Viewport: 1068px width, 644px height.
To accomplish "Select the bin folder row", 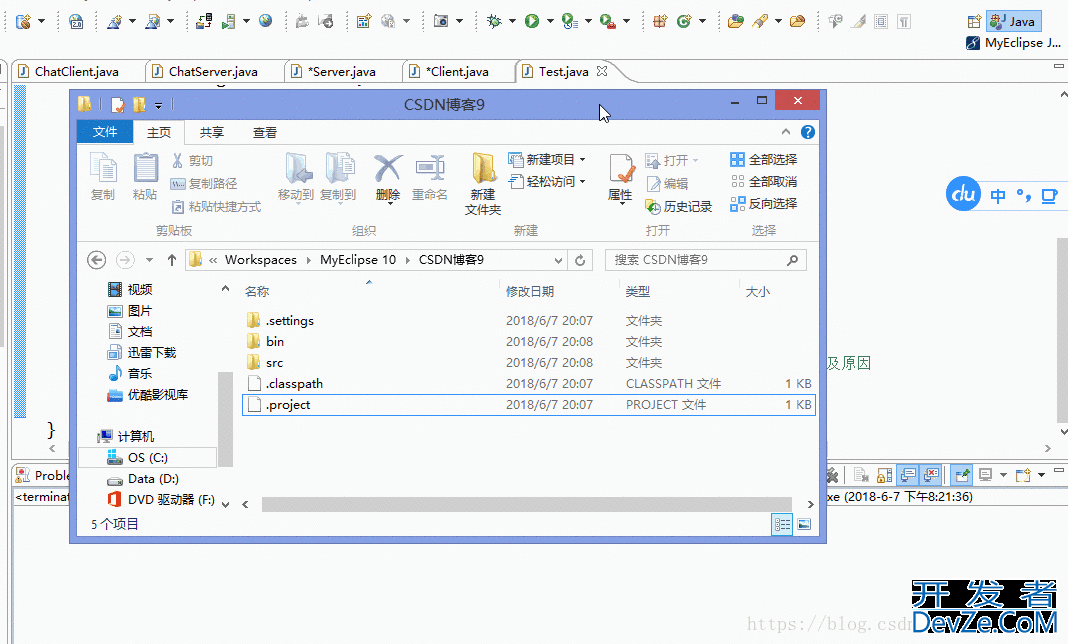I will (529, 341).
